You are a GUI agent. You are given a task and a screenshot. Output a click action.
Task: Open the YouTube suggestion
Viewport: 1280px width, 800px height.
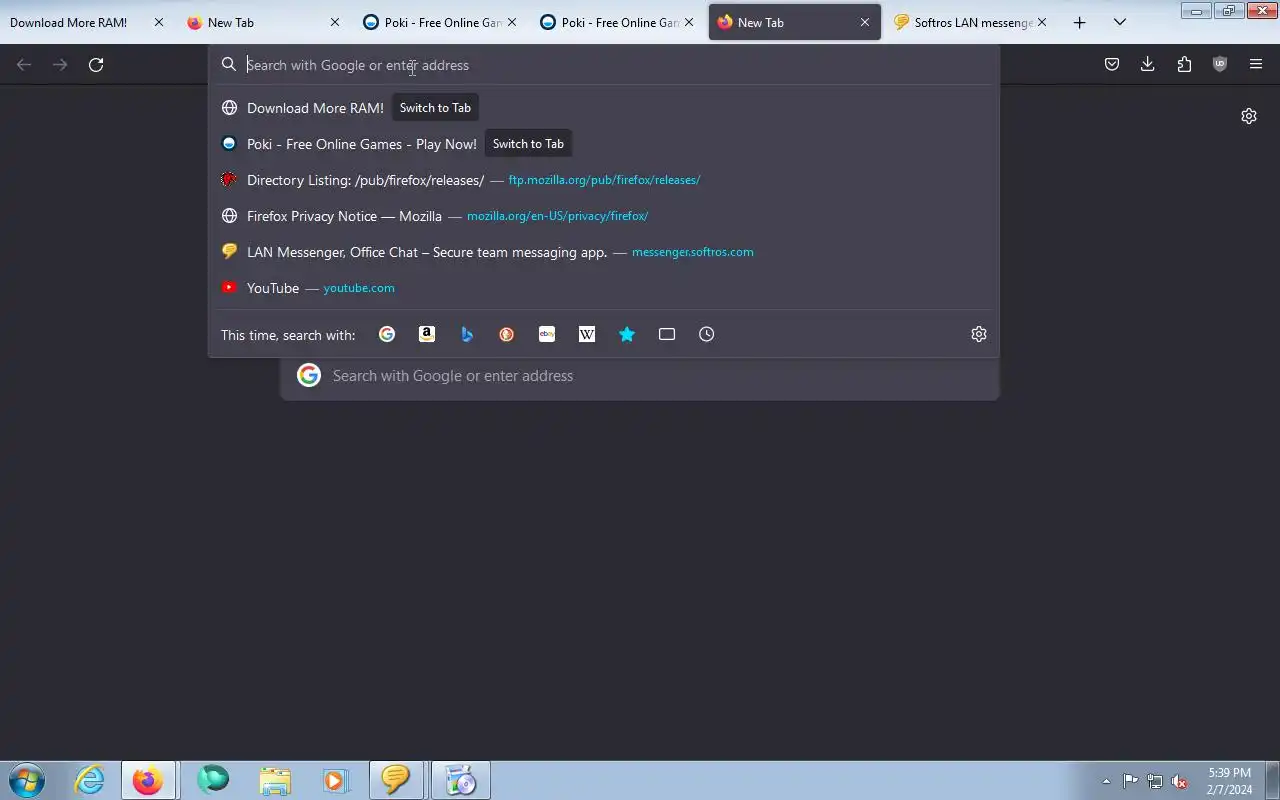(x=604, y=288)
